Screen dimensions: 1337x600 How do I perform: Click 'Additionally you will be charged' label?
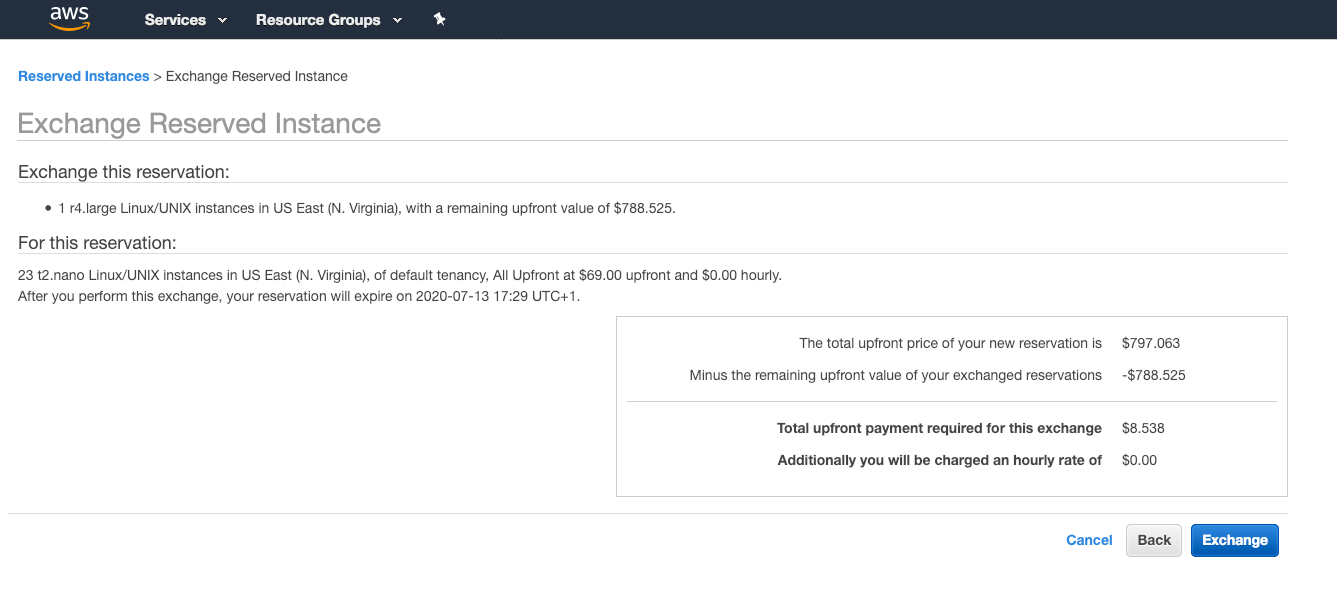(x=940, y=460)
